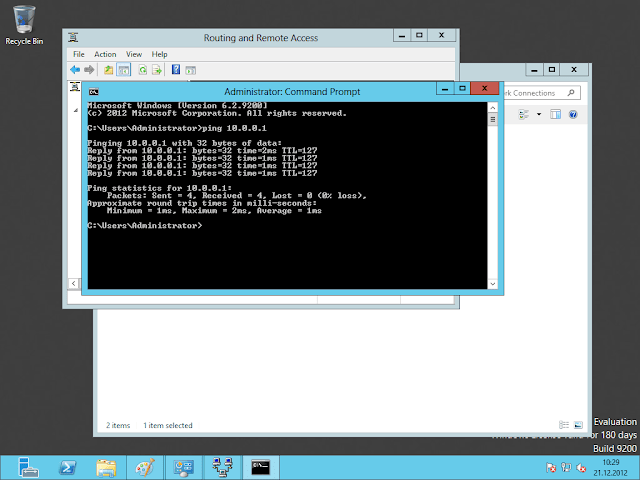Open the Command Prompt system menu icon
640x480 pixels.
91,91
